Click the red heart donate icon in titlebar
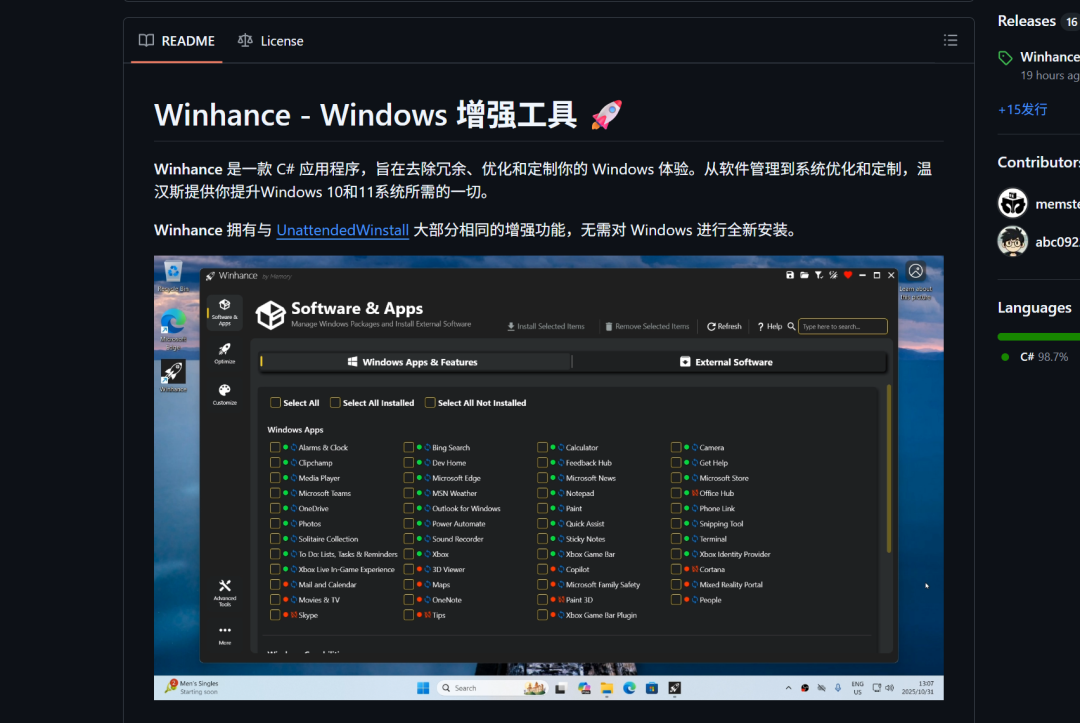The width and height of the screenshot is (1080, 723). (x=848, y=274)
